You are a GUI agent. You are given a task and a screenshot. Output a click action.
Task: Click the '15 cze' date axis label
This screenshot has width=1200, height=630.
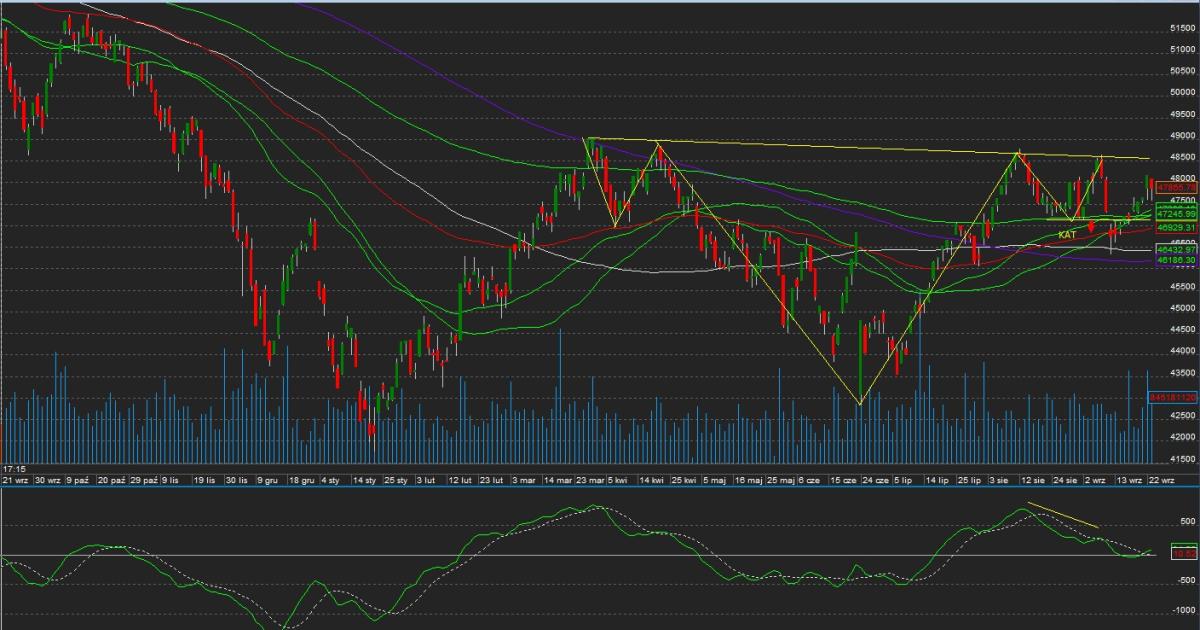click(x=844, y=481)
